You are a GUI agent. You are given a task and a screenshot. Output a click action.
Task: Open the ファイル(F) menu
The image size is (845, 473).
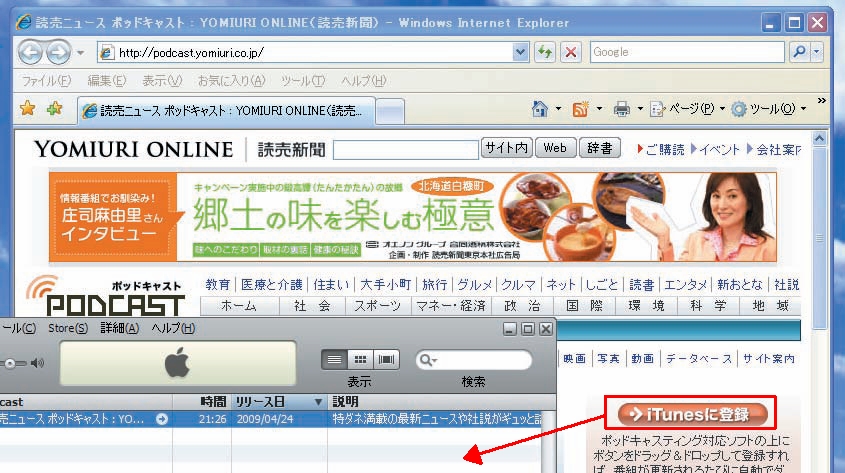tap(46, 81)
